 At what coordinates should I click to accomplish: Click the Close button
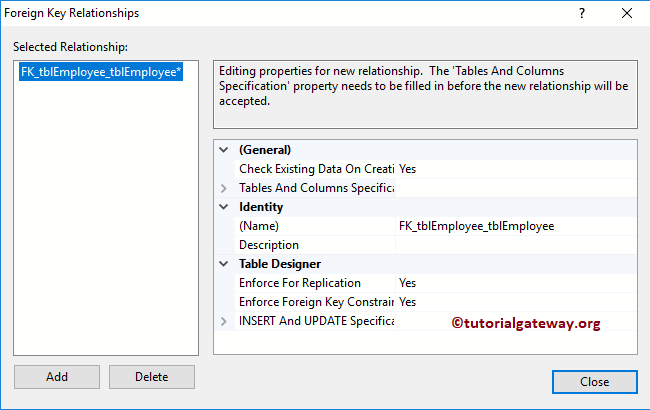tap(594, 381)
